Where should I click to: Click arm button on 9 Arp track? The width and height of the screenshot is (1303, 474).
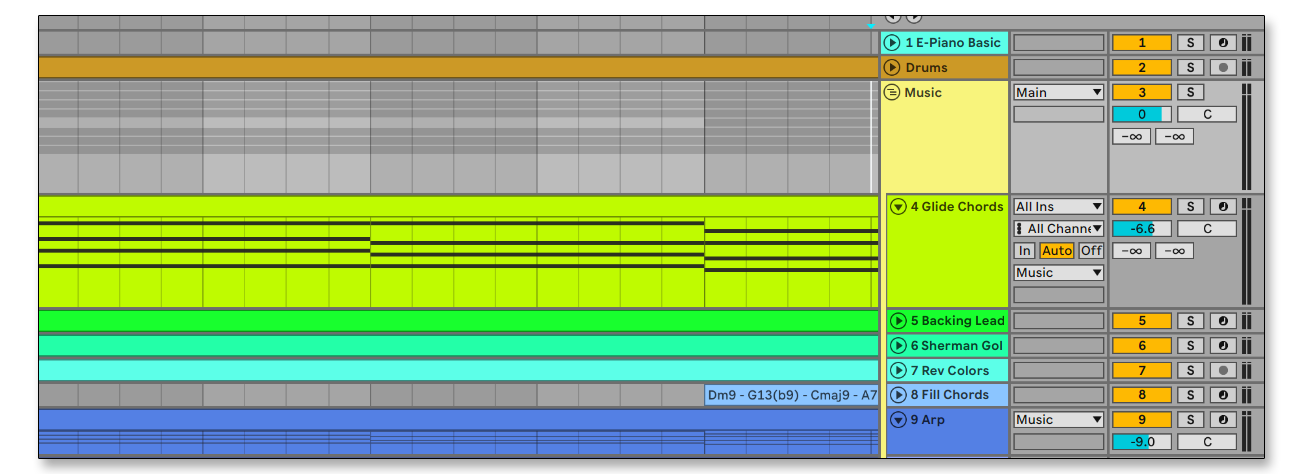pyautogui.click(x=1222, y=421)
